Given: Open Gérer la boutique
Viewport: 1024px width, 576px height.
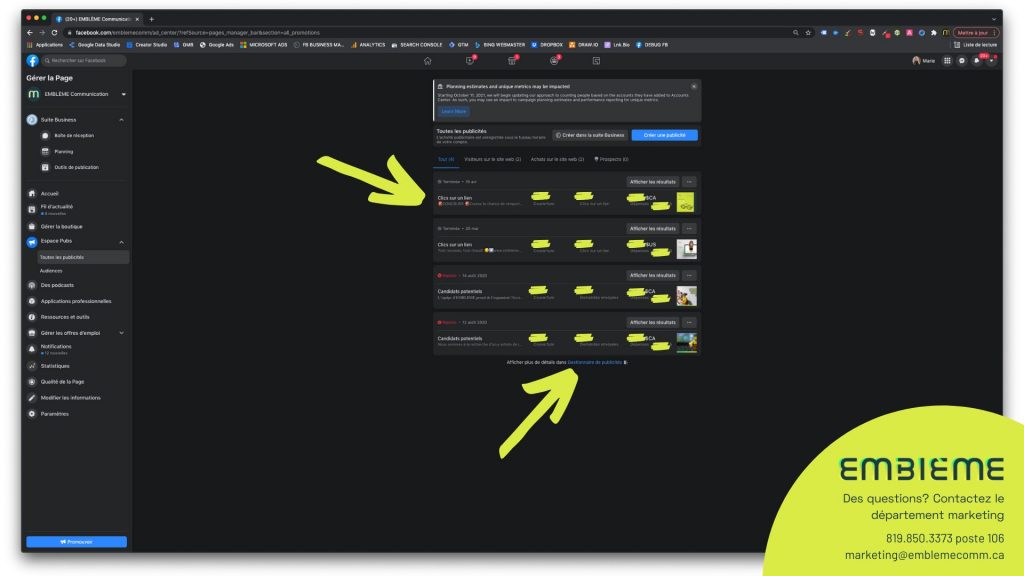Looking at the screenshot, I should click(61, 227).
